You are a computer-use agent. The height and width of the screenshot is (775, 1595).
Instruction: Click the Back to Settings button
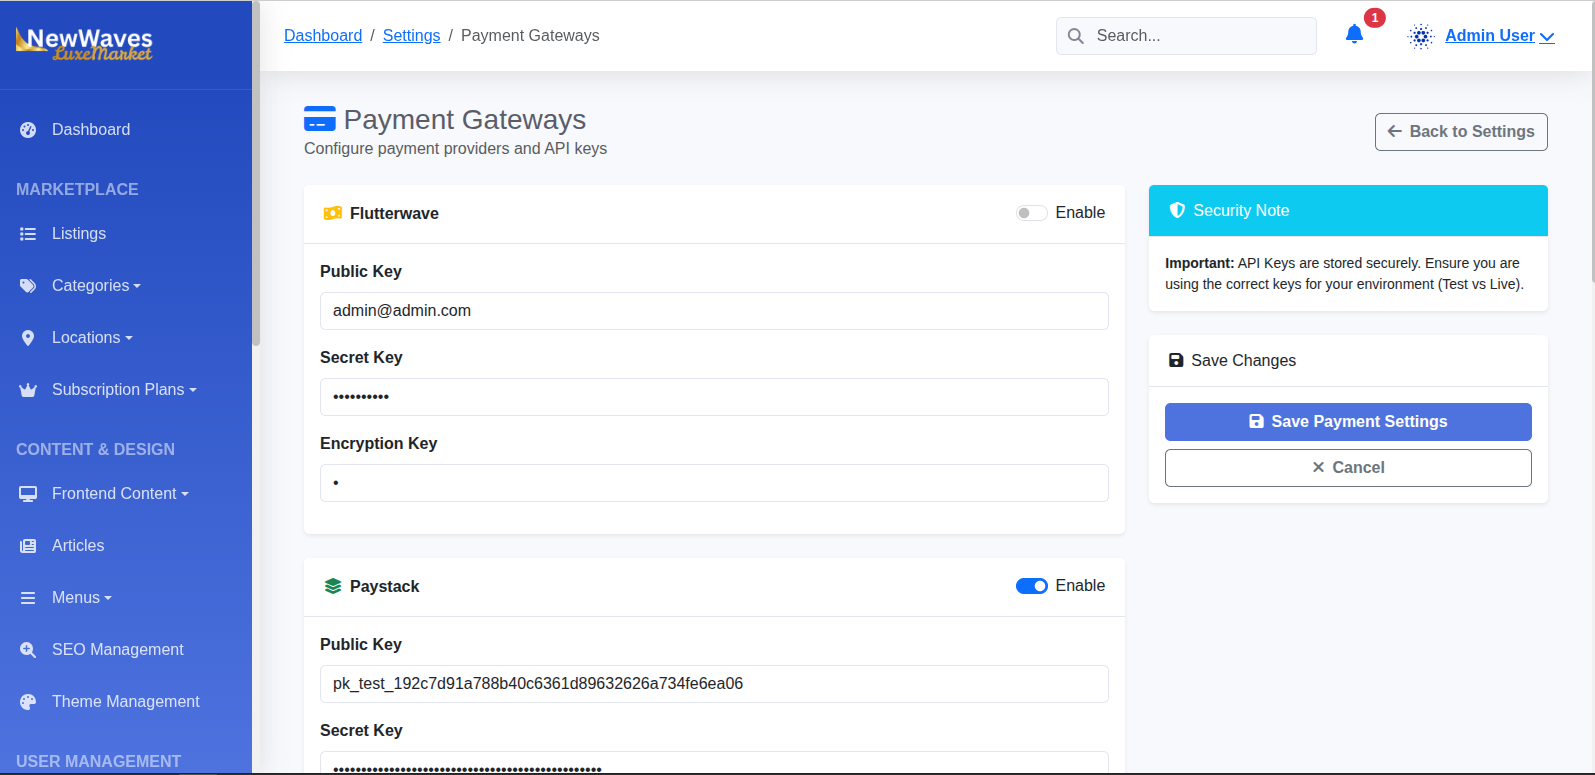click(1461, 132)
